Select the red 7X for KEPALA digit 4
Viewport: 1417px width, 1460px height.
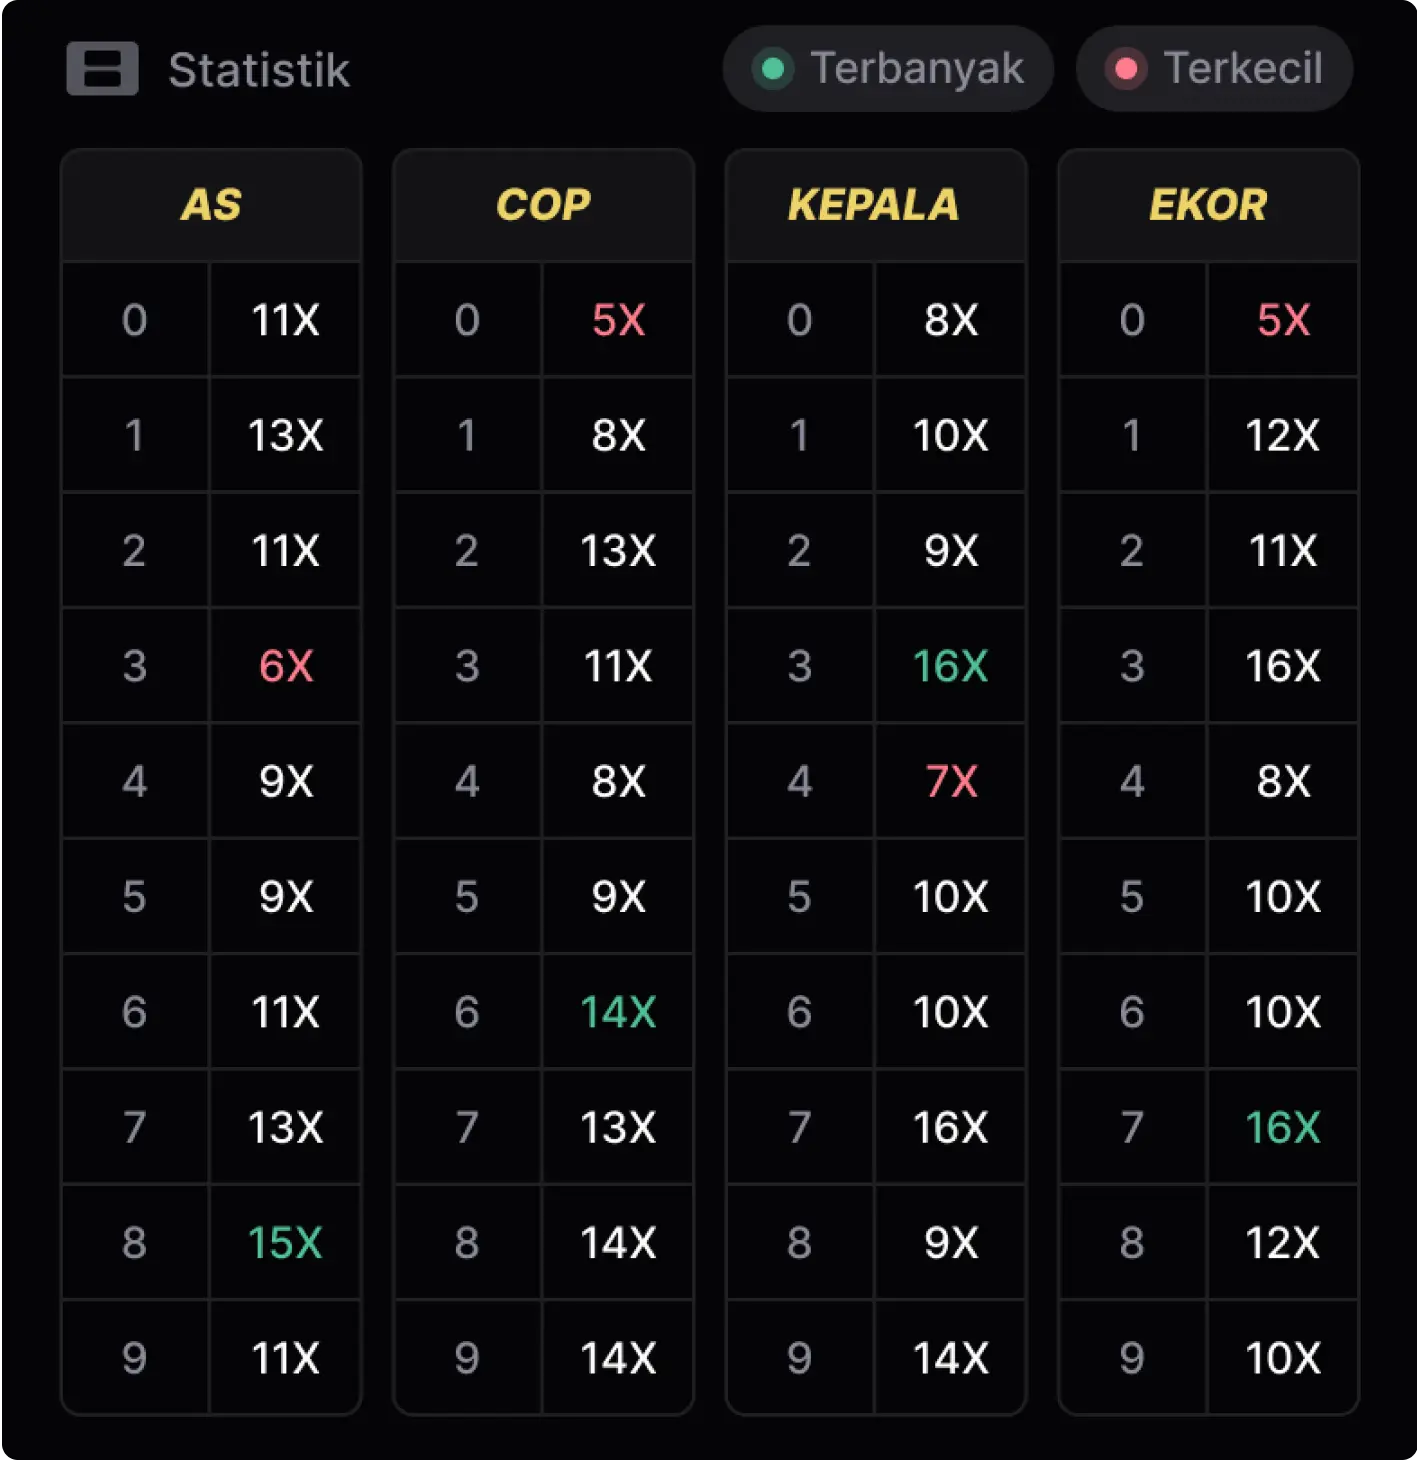point(949,781)
